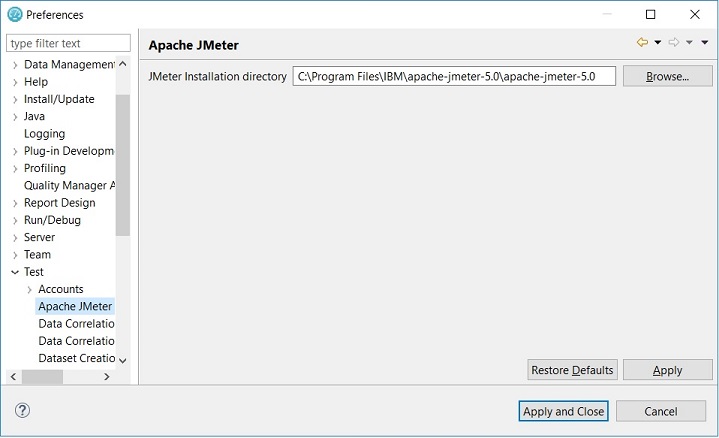
Task: Click the back navigation arrow icon
Action: (642, 43)
